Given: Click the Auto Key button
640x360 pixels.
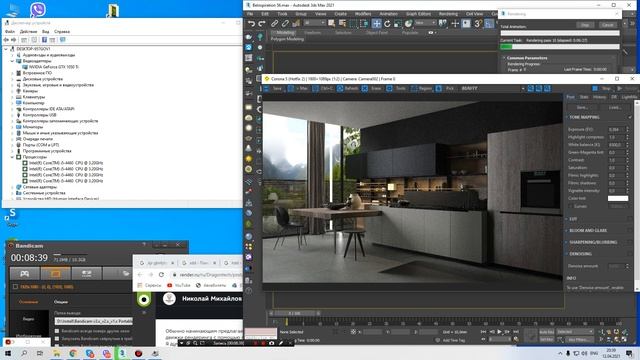Looking at the screenshot, I should pyautogui.click(x=547, y=332).
